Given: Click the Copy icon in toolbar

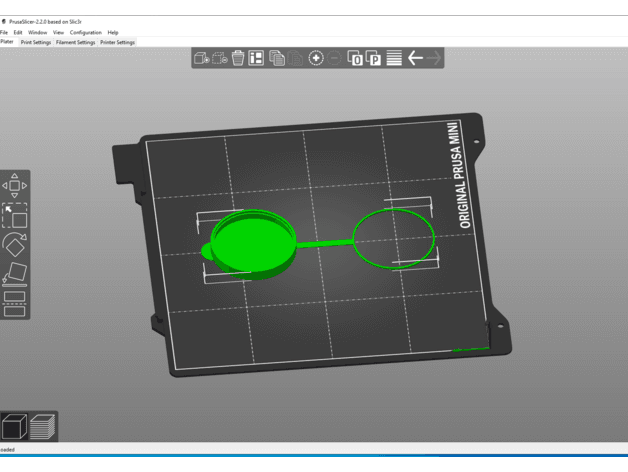Looking at the screenshot, I should 277,58.
